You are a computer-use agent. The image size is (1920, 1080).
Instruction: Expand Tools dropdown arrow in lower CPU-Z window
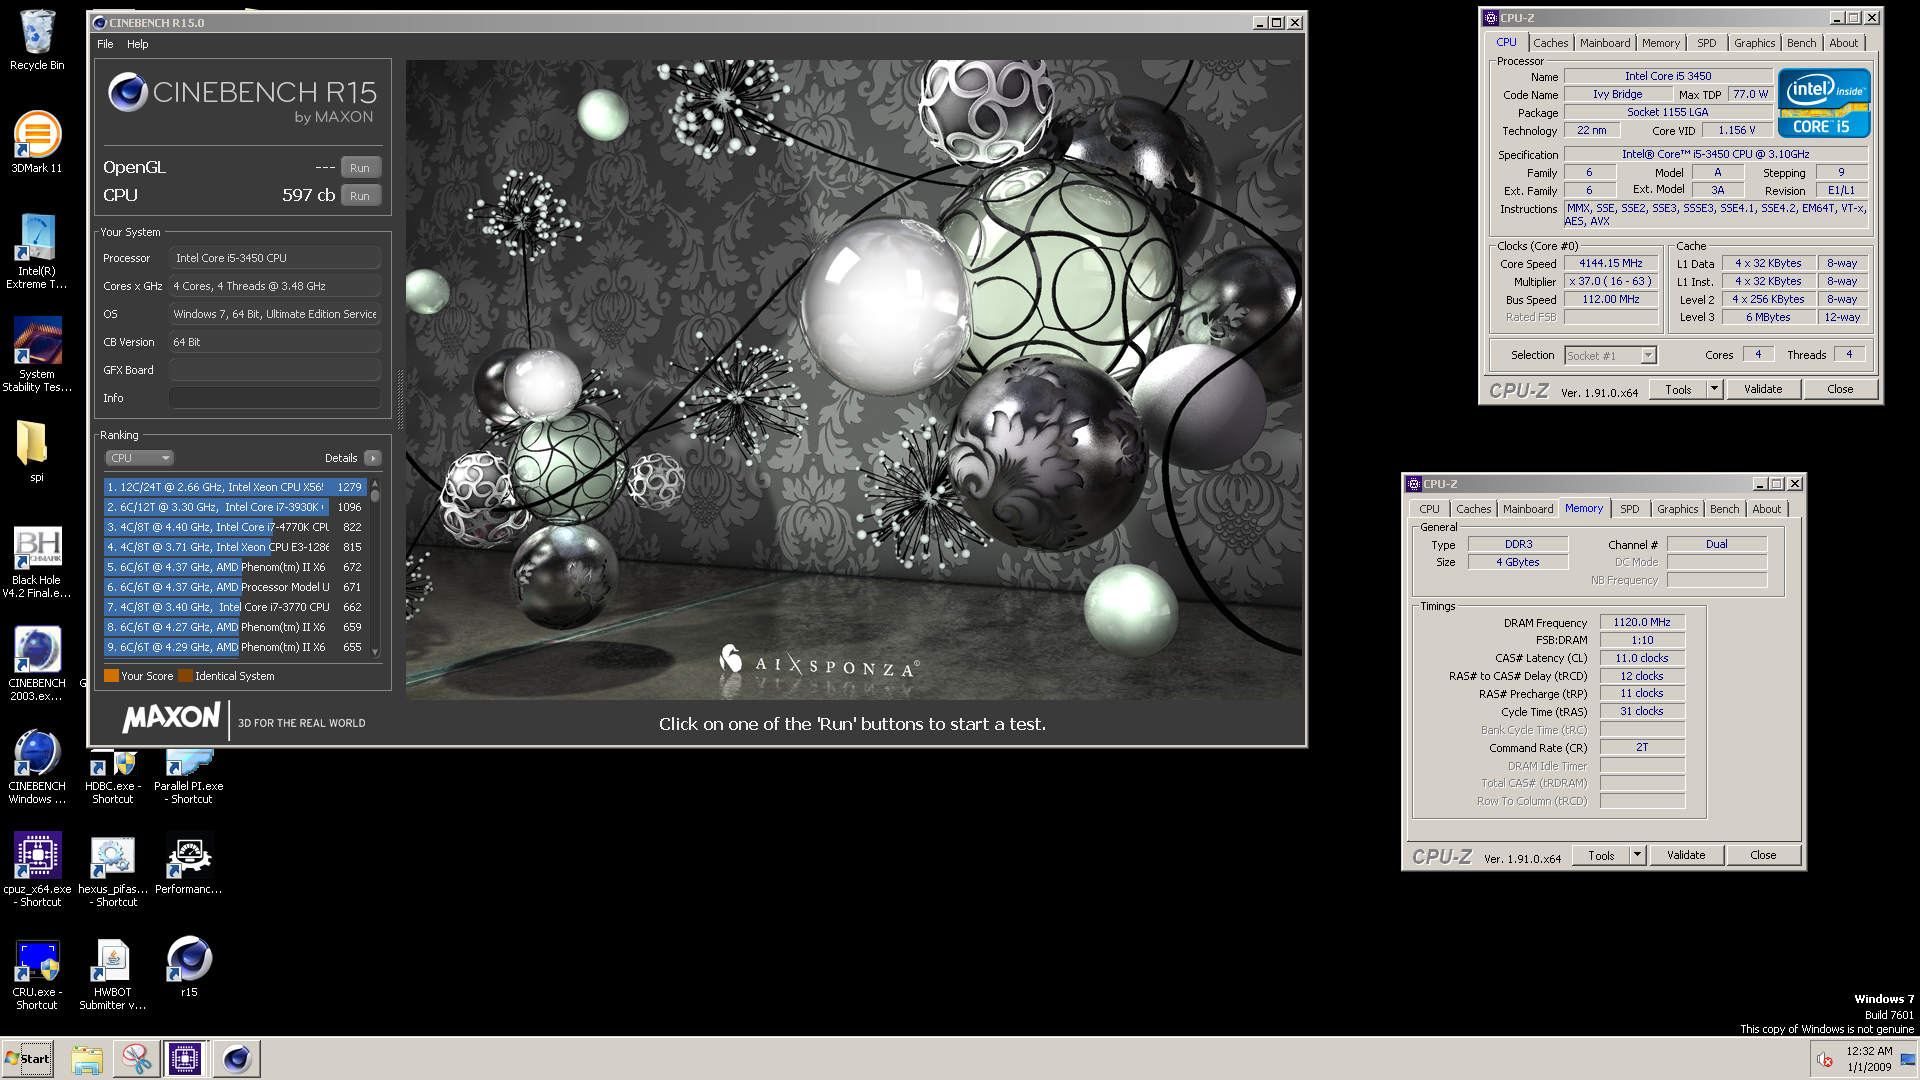coord(1638,856)
